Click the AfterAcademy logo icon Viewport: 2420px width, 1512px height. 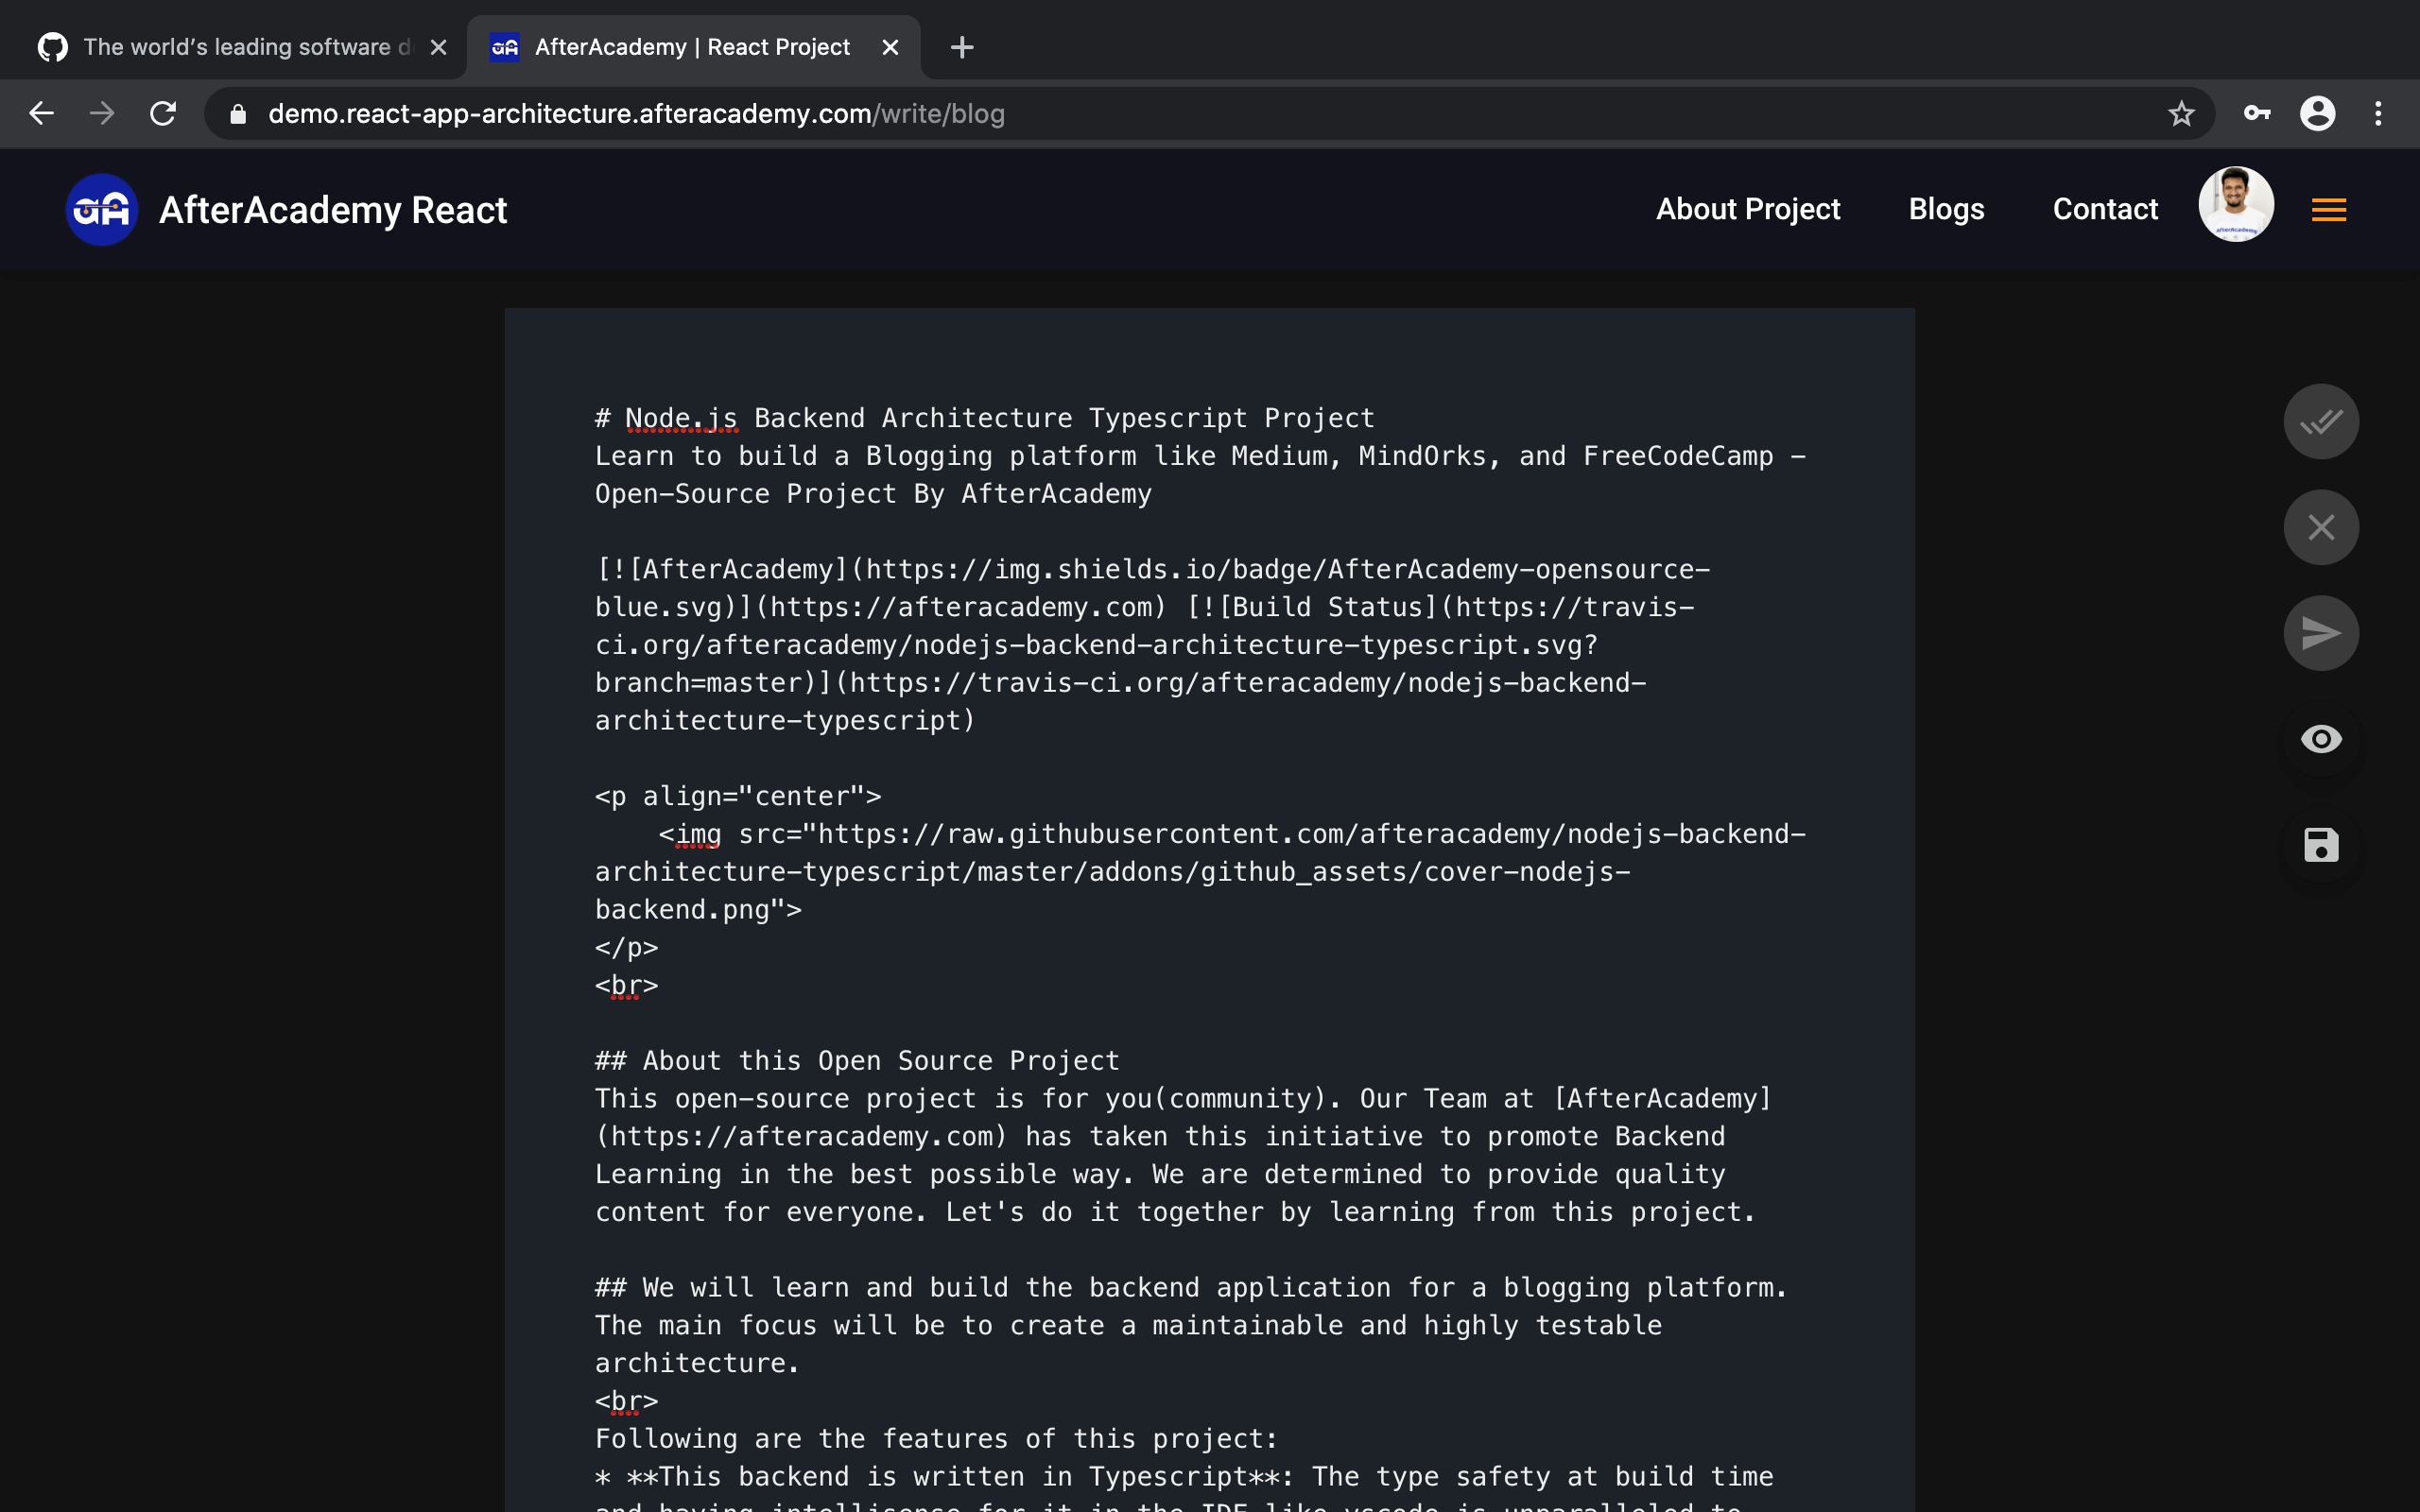(x=101, y=210)
